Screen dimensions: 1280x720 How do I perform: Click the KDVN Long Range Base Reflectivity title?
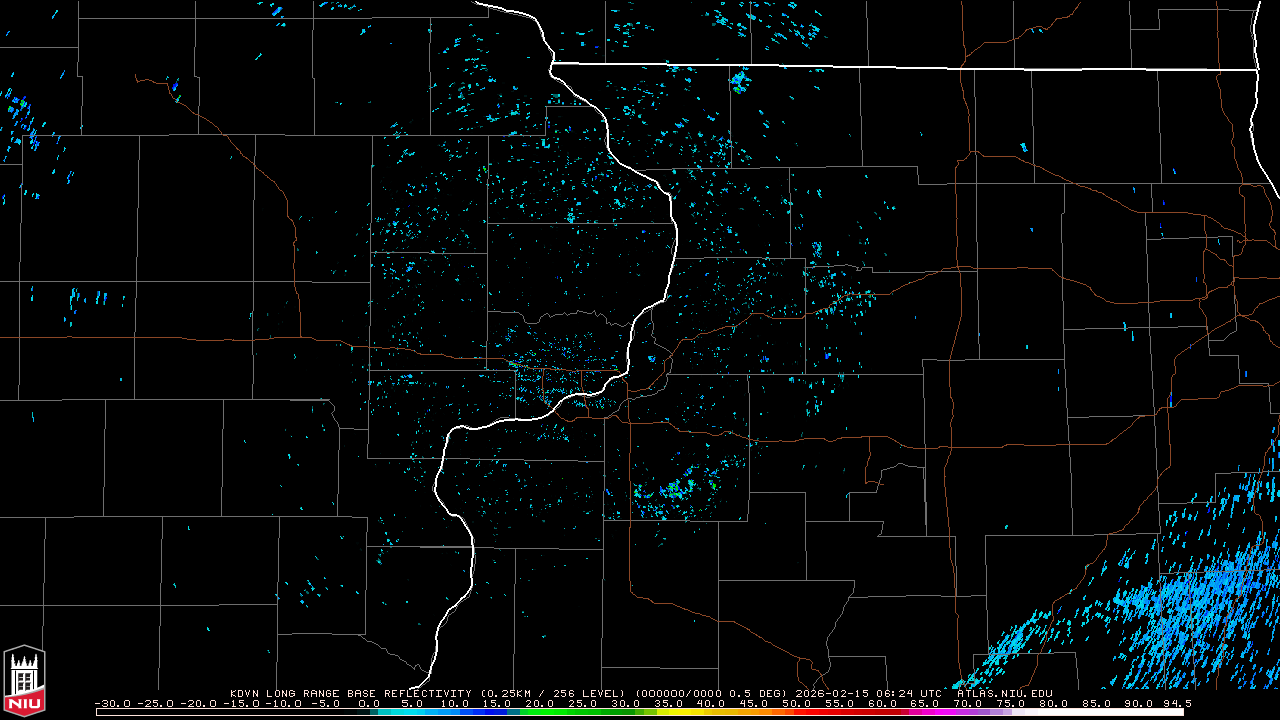pyautogui.click(x=352, y=693)
